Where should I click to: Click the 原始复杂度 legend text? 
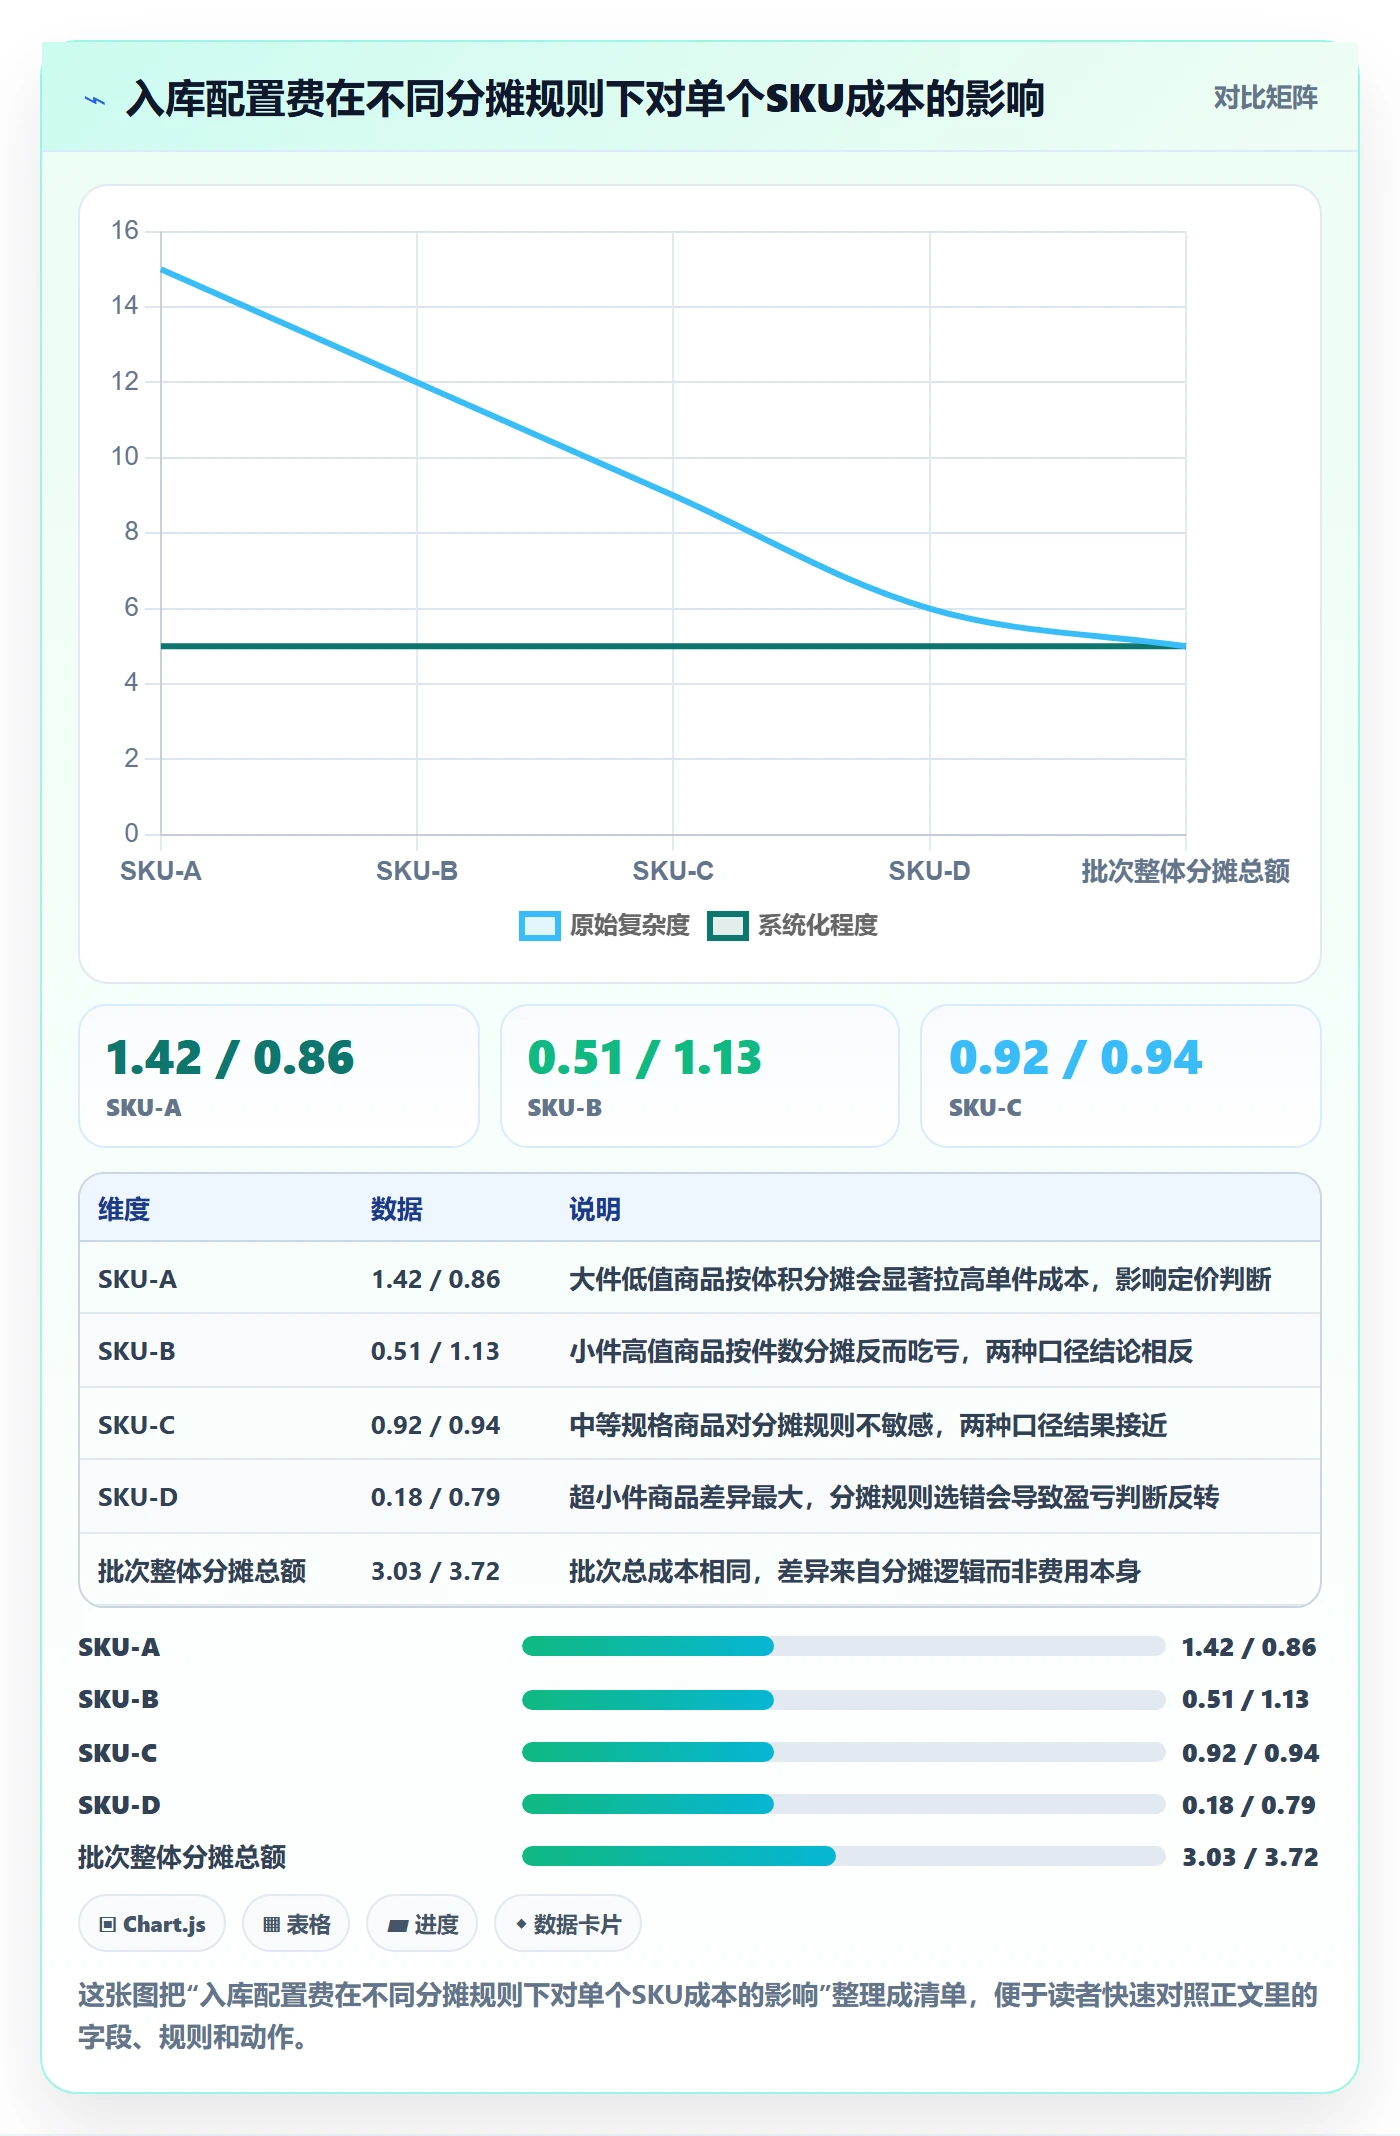coord(630,926)
